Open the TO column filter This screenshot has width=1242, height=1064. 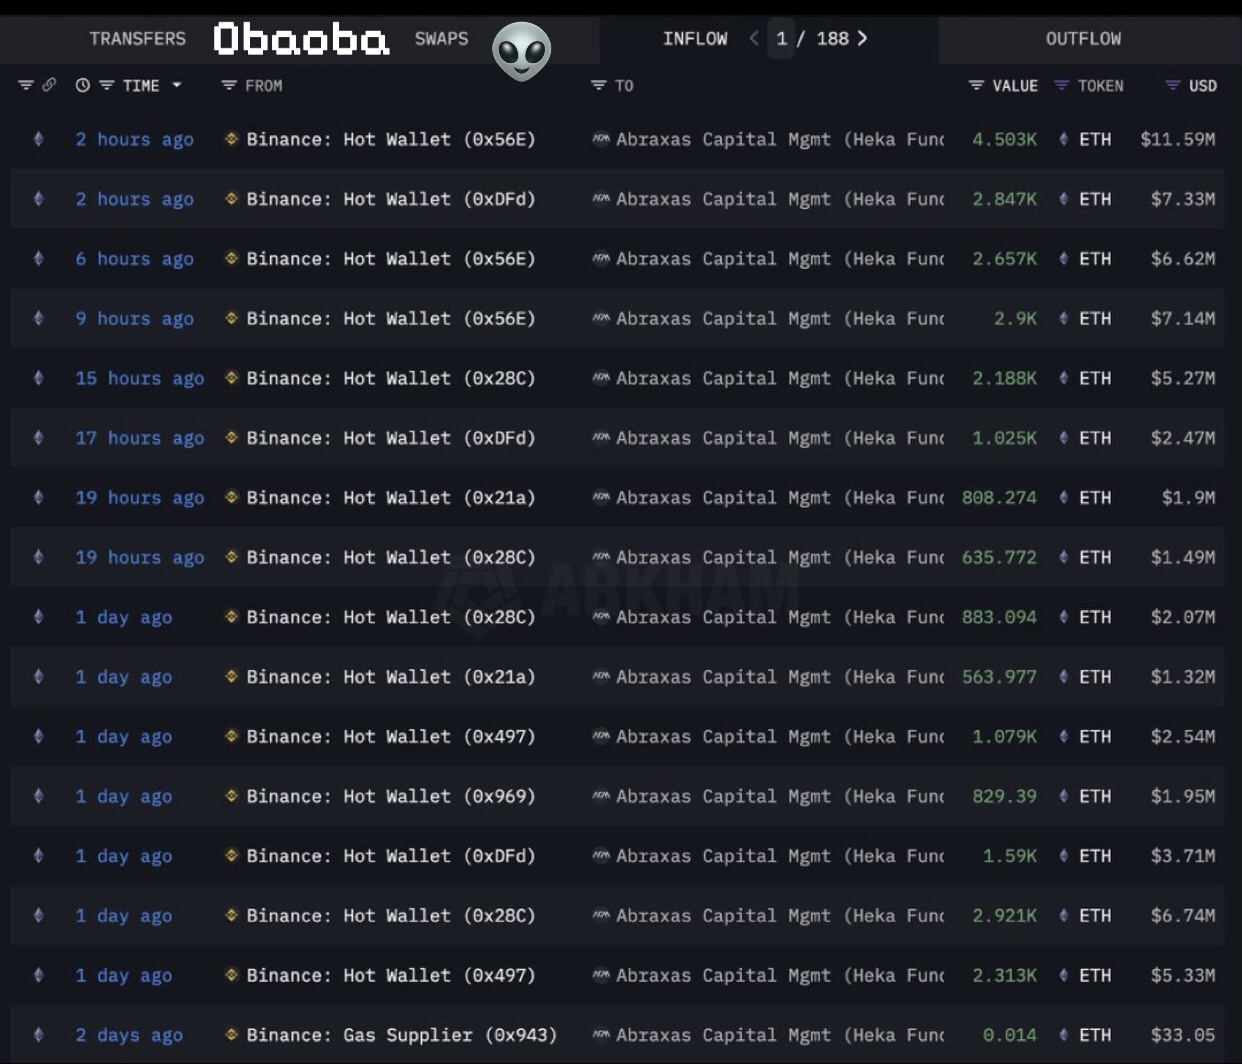coord(599,85)
